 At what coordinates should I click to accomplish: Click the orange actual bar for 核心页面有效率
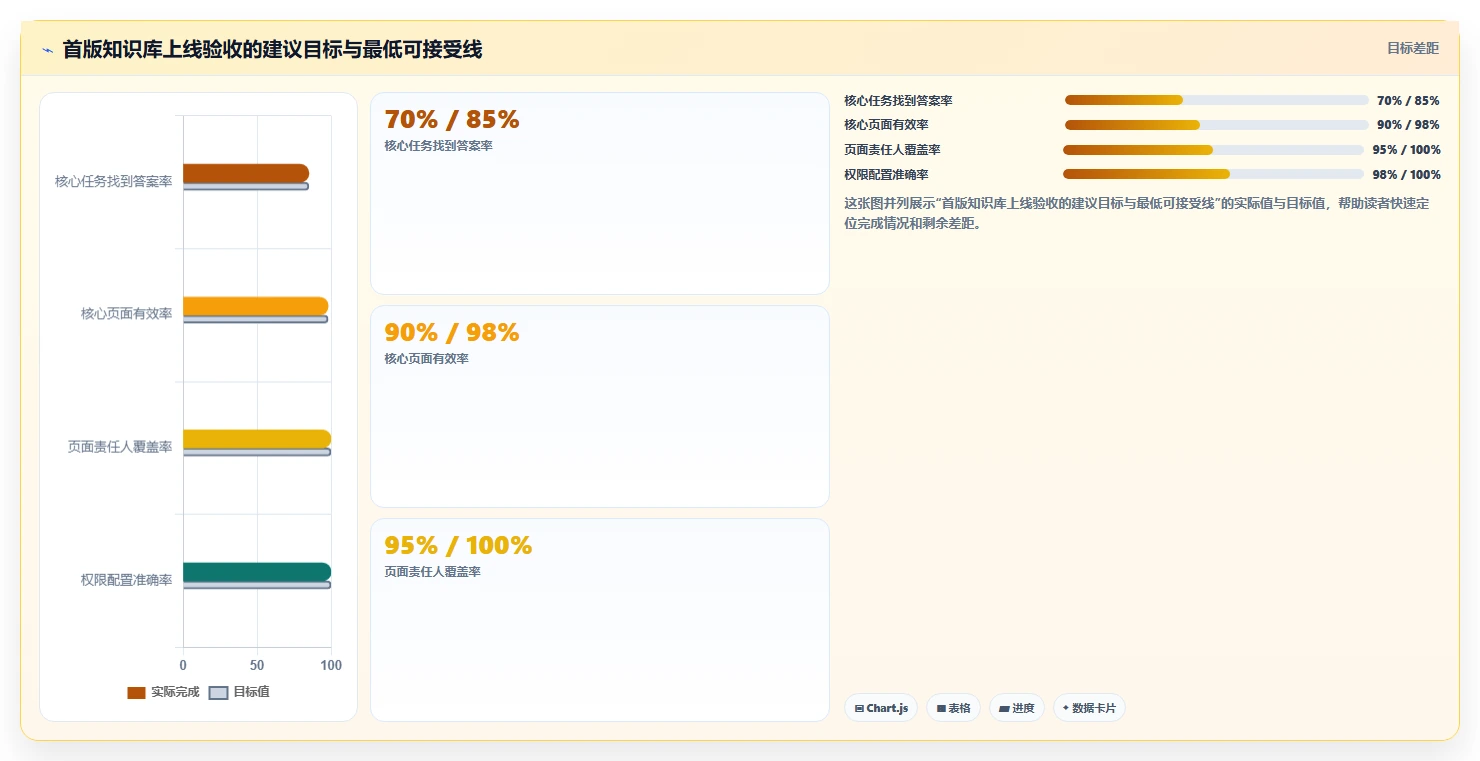tap(255, 306)
